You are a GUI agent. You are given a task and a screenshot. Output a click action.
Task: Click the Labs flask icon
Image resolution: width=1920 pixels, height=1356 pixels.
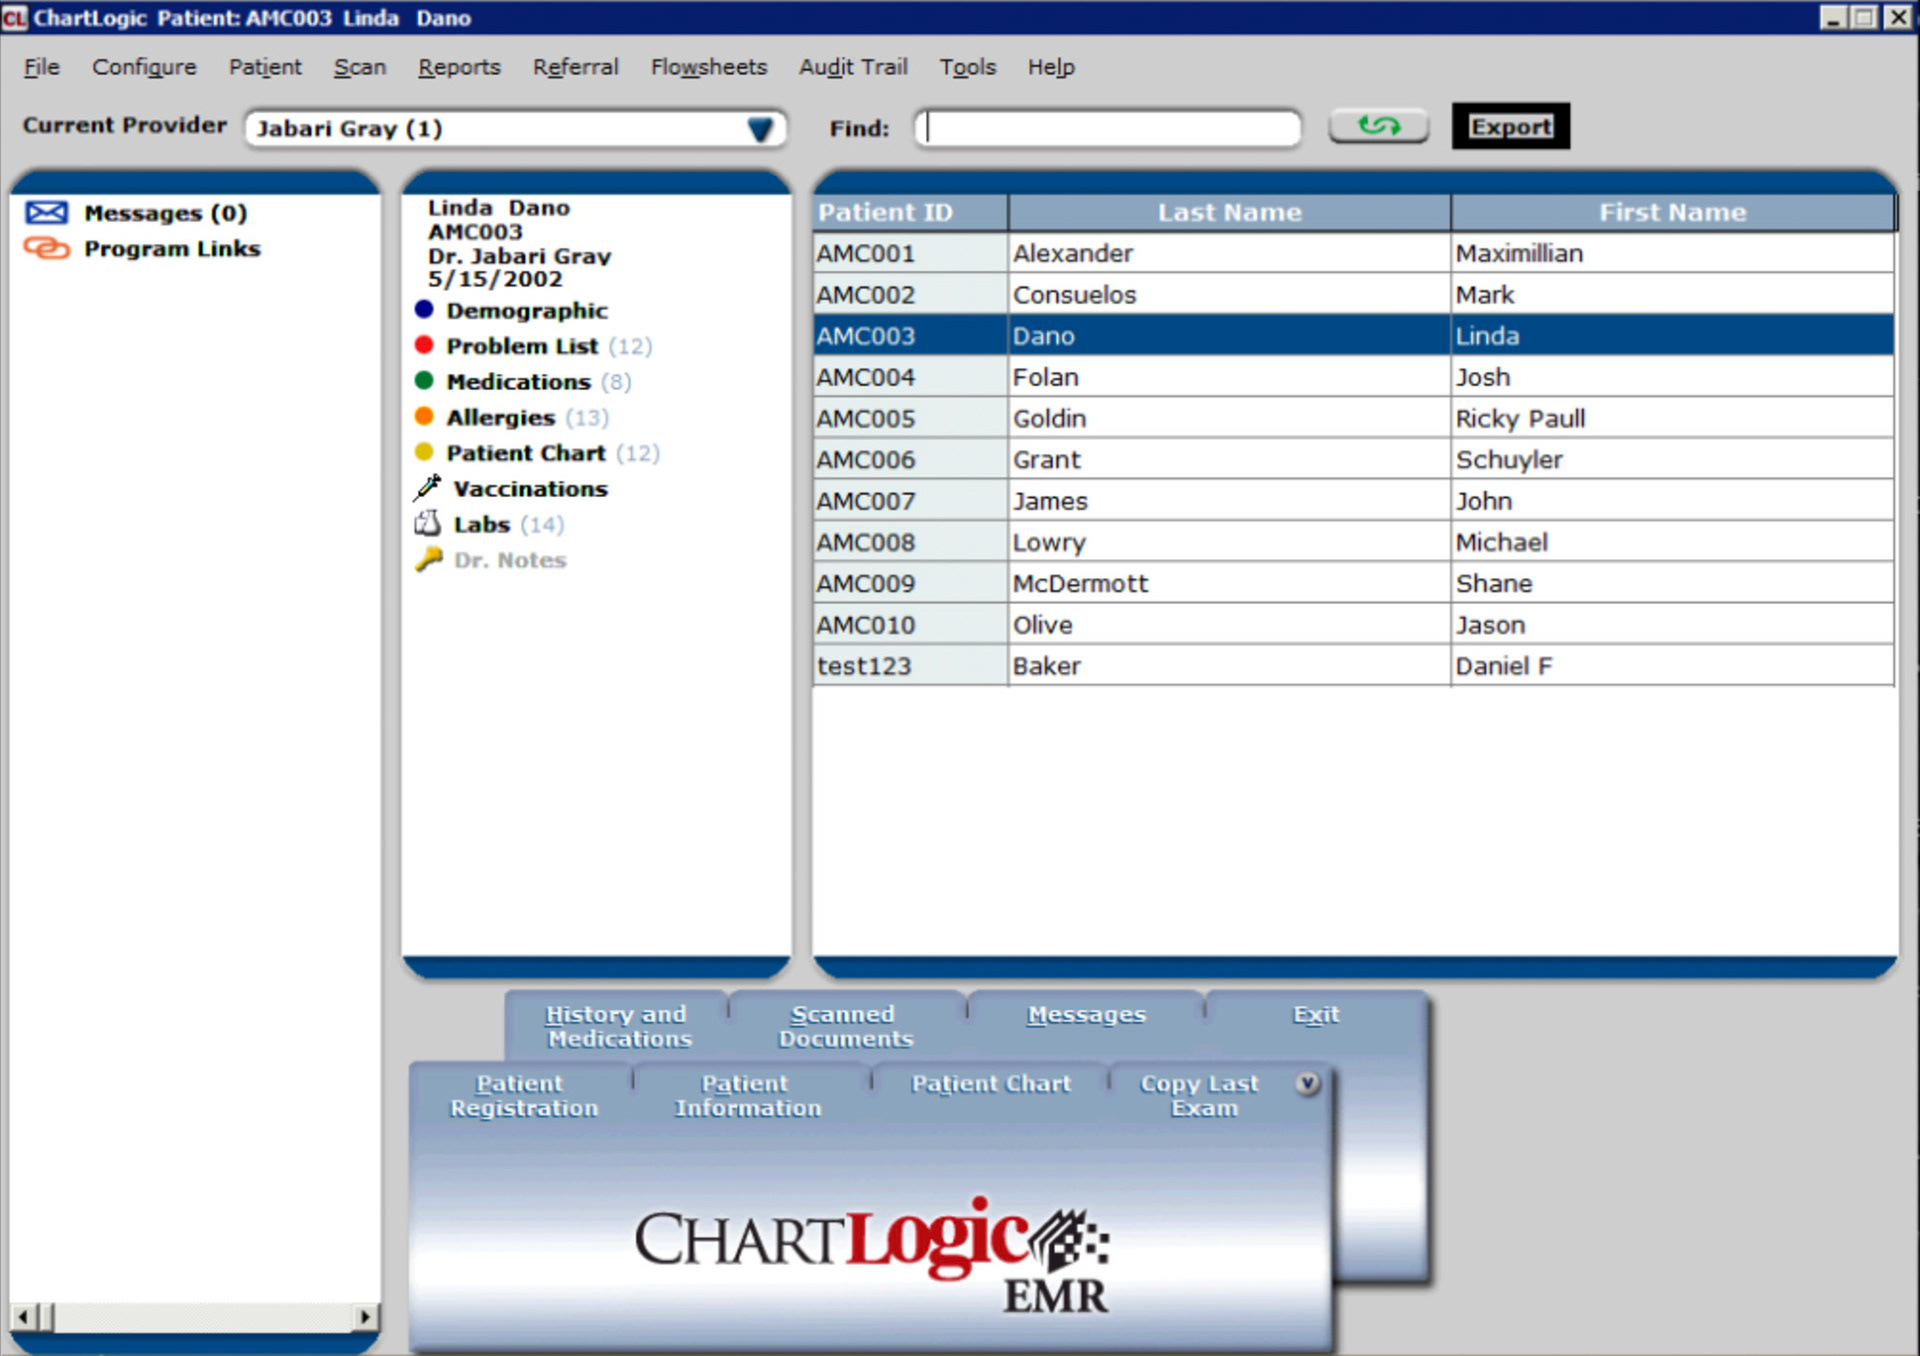(x=428, y=524)
